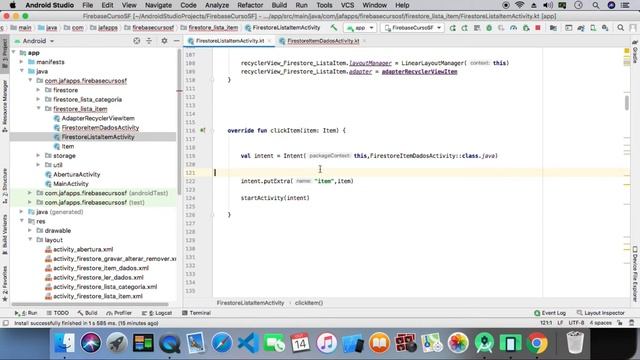Click firestore_lista_item in navigation bar
This screenshot has width=640, height=360.
coord(213,28)
